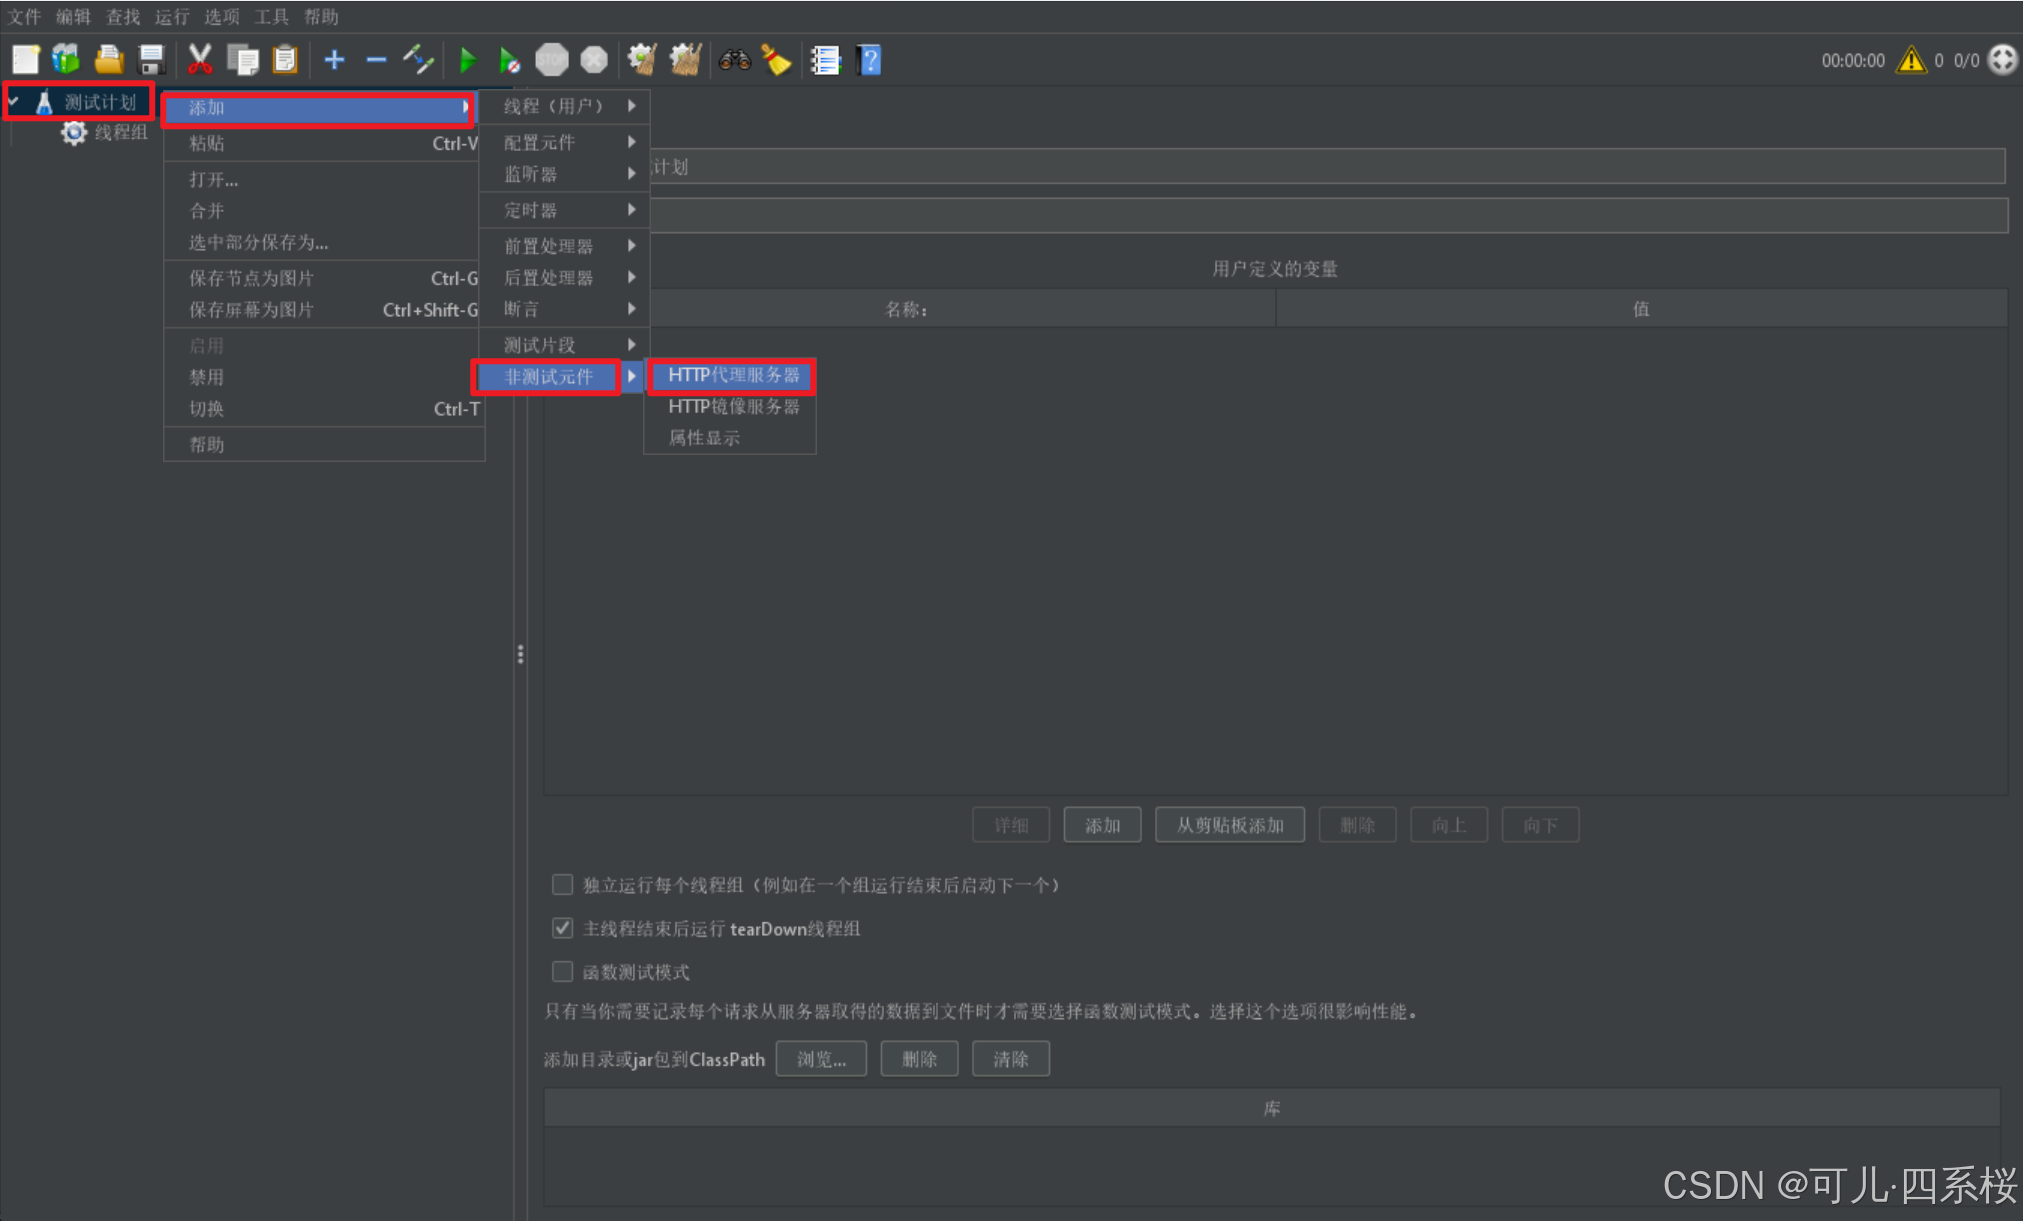Click the green Start run icon

[x=467, y=61]
